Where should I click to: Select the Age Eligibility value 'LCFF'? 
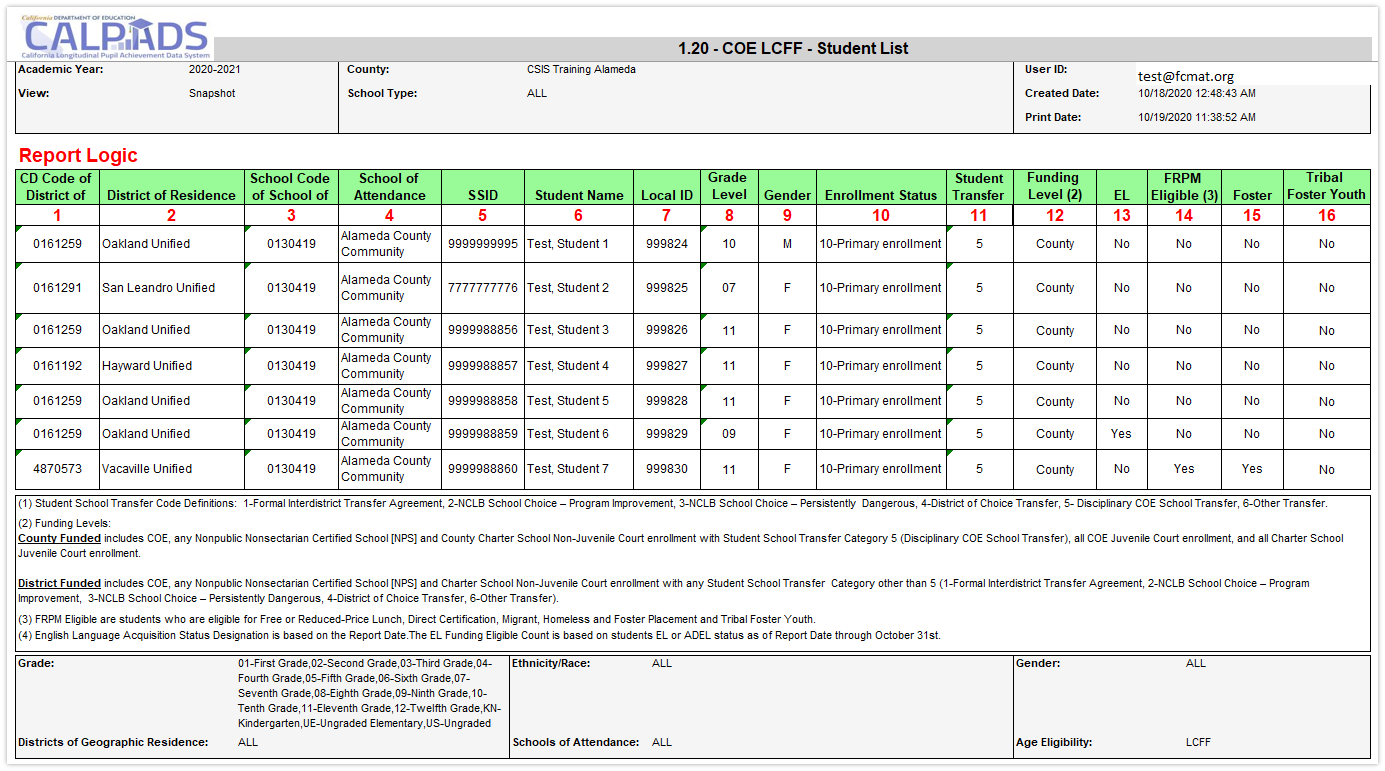click(1198, 743)
